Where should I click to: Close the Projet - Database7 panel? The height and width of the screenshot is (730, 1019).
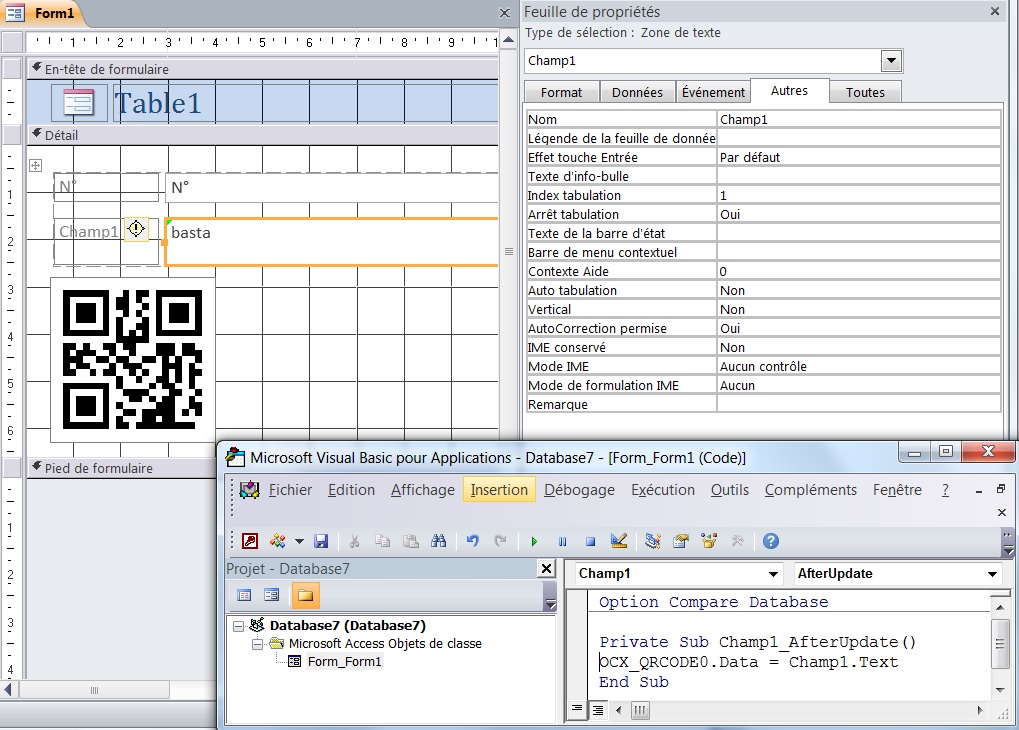click(547, 569)
